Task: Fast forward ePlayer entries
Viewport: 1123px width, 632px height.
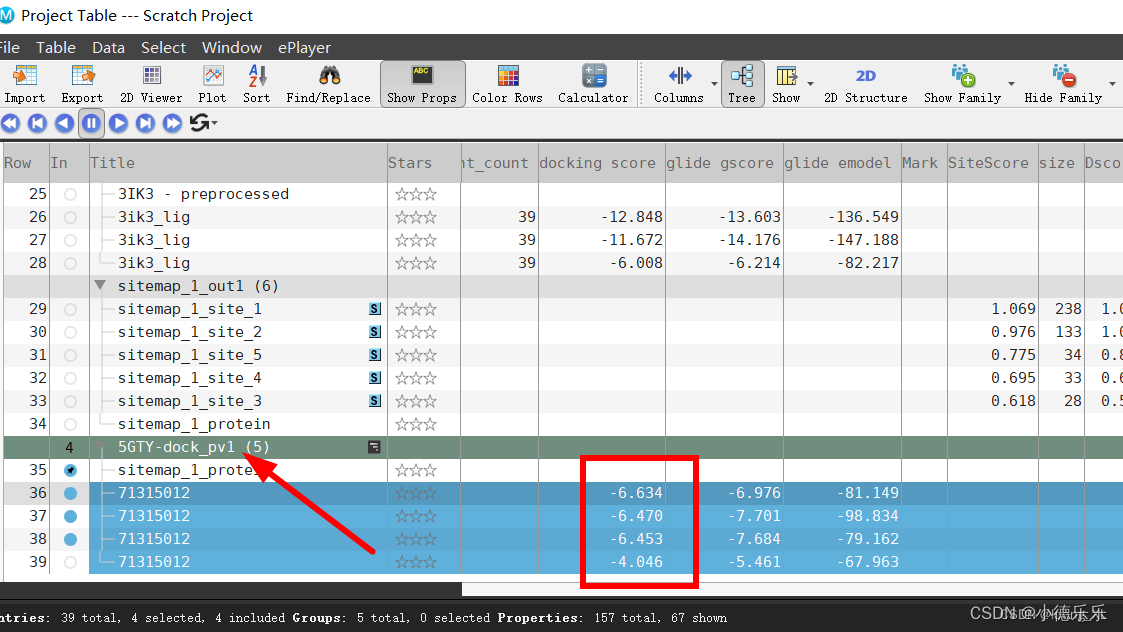Action: [172, 123]
